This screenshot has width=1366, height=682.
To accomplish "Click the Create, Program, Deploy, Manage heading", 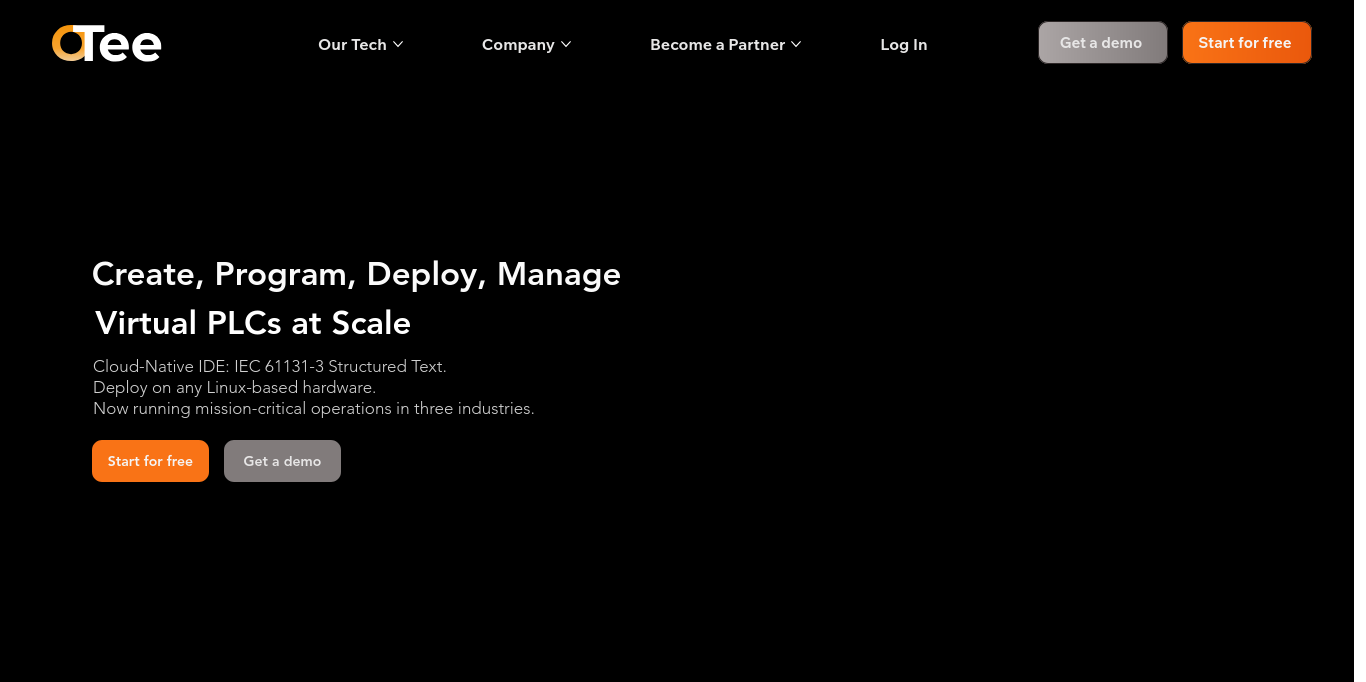I will click(356, 274).
